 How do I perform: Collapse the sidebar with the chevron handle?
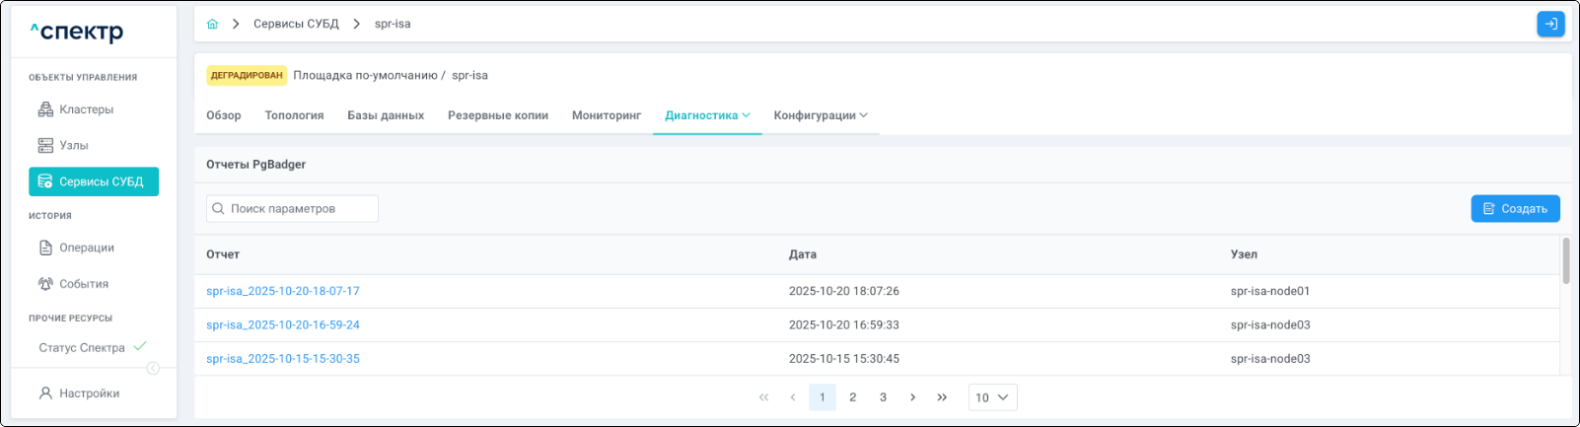pos(153,368)
